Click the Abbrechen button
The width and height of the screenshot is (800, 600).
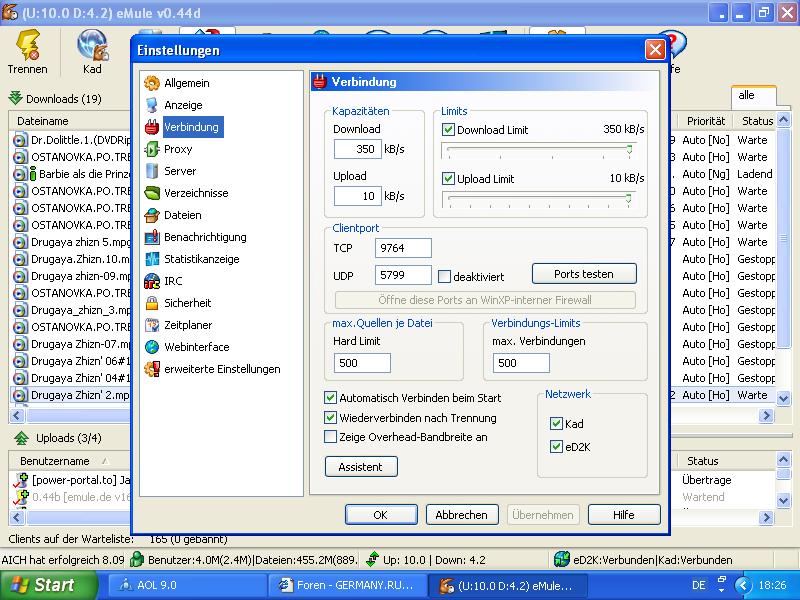coord(461,515)
